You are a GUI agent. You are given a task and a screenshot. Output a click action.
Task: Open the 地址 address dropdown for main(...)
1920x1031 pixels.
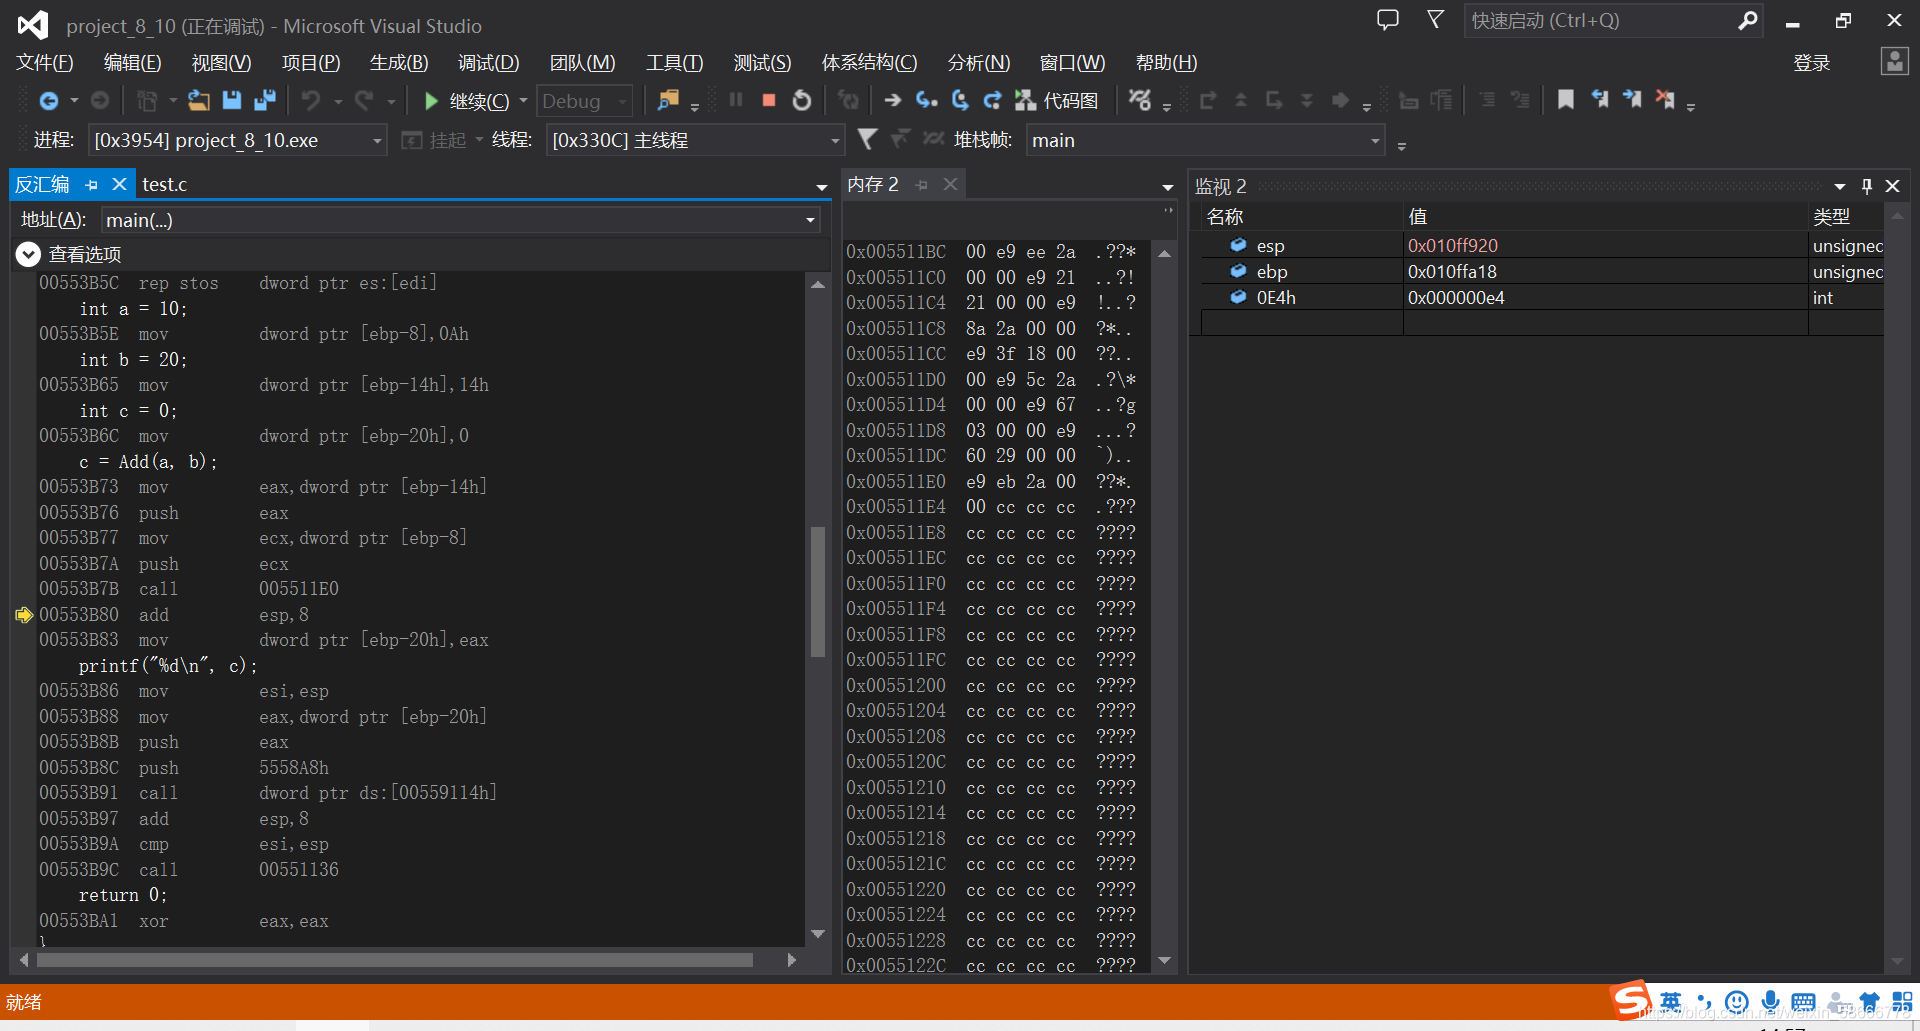(810, 220)
